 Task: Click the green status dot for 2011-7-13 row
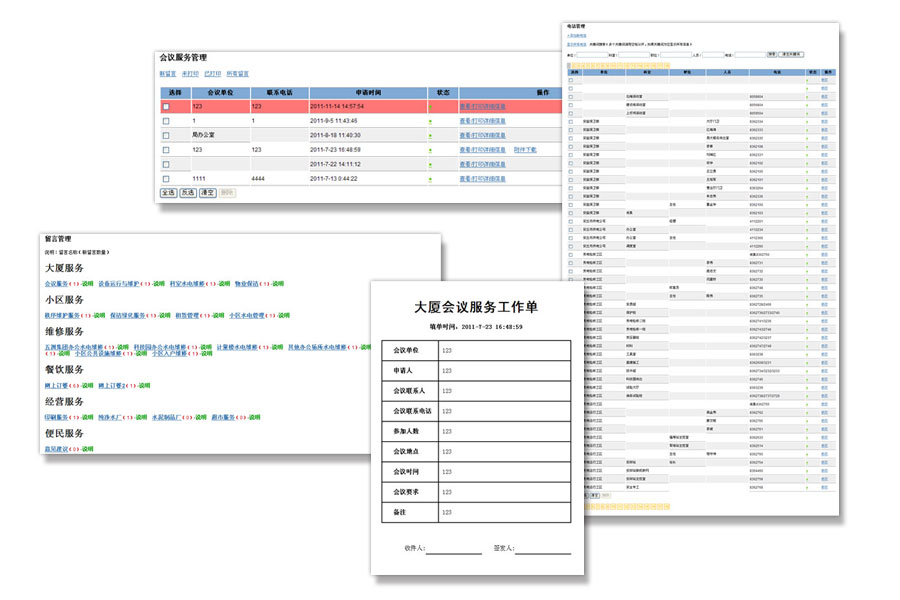pyautogui.click(x=430, y=179)
